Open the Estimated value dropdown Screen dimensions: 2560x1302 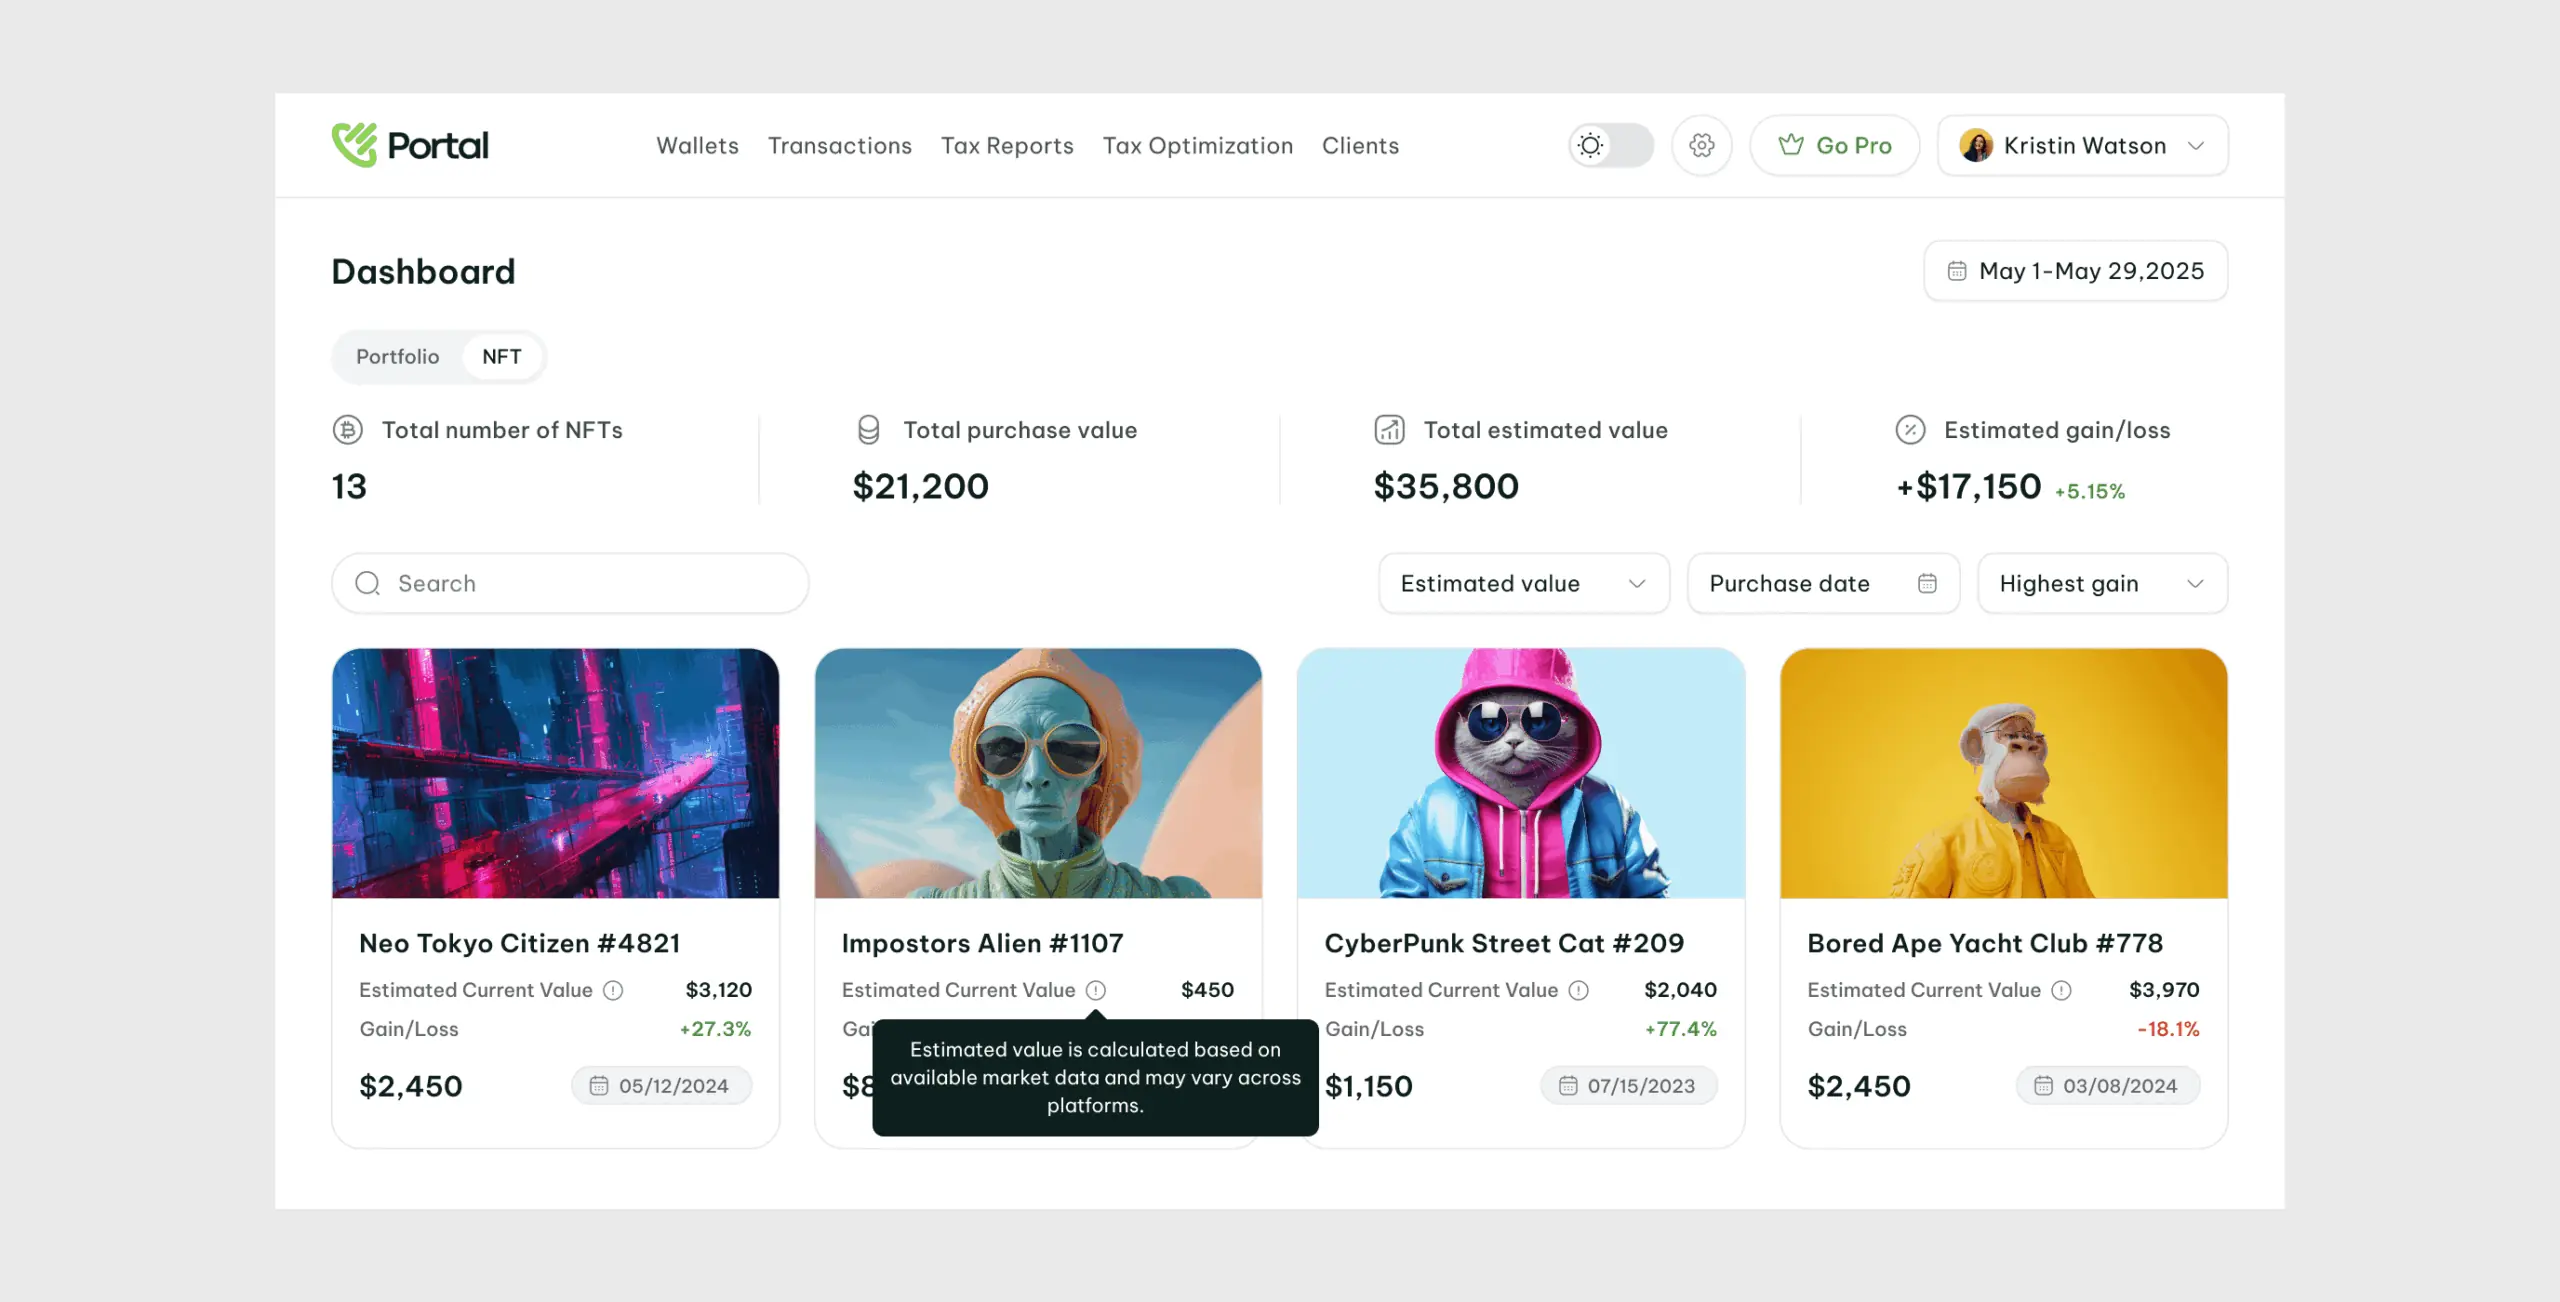point(1522,583)
